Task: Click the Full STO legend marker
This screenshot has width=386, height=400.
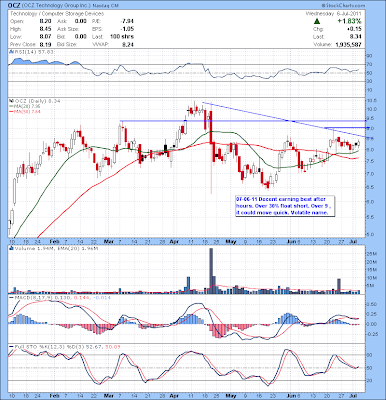Action: pyautogui.click(x=11, y=347)
